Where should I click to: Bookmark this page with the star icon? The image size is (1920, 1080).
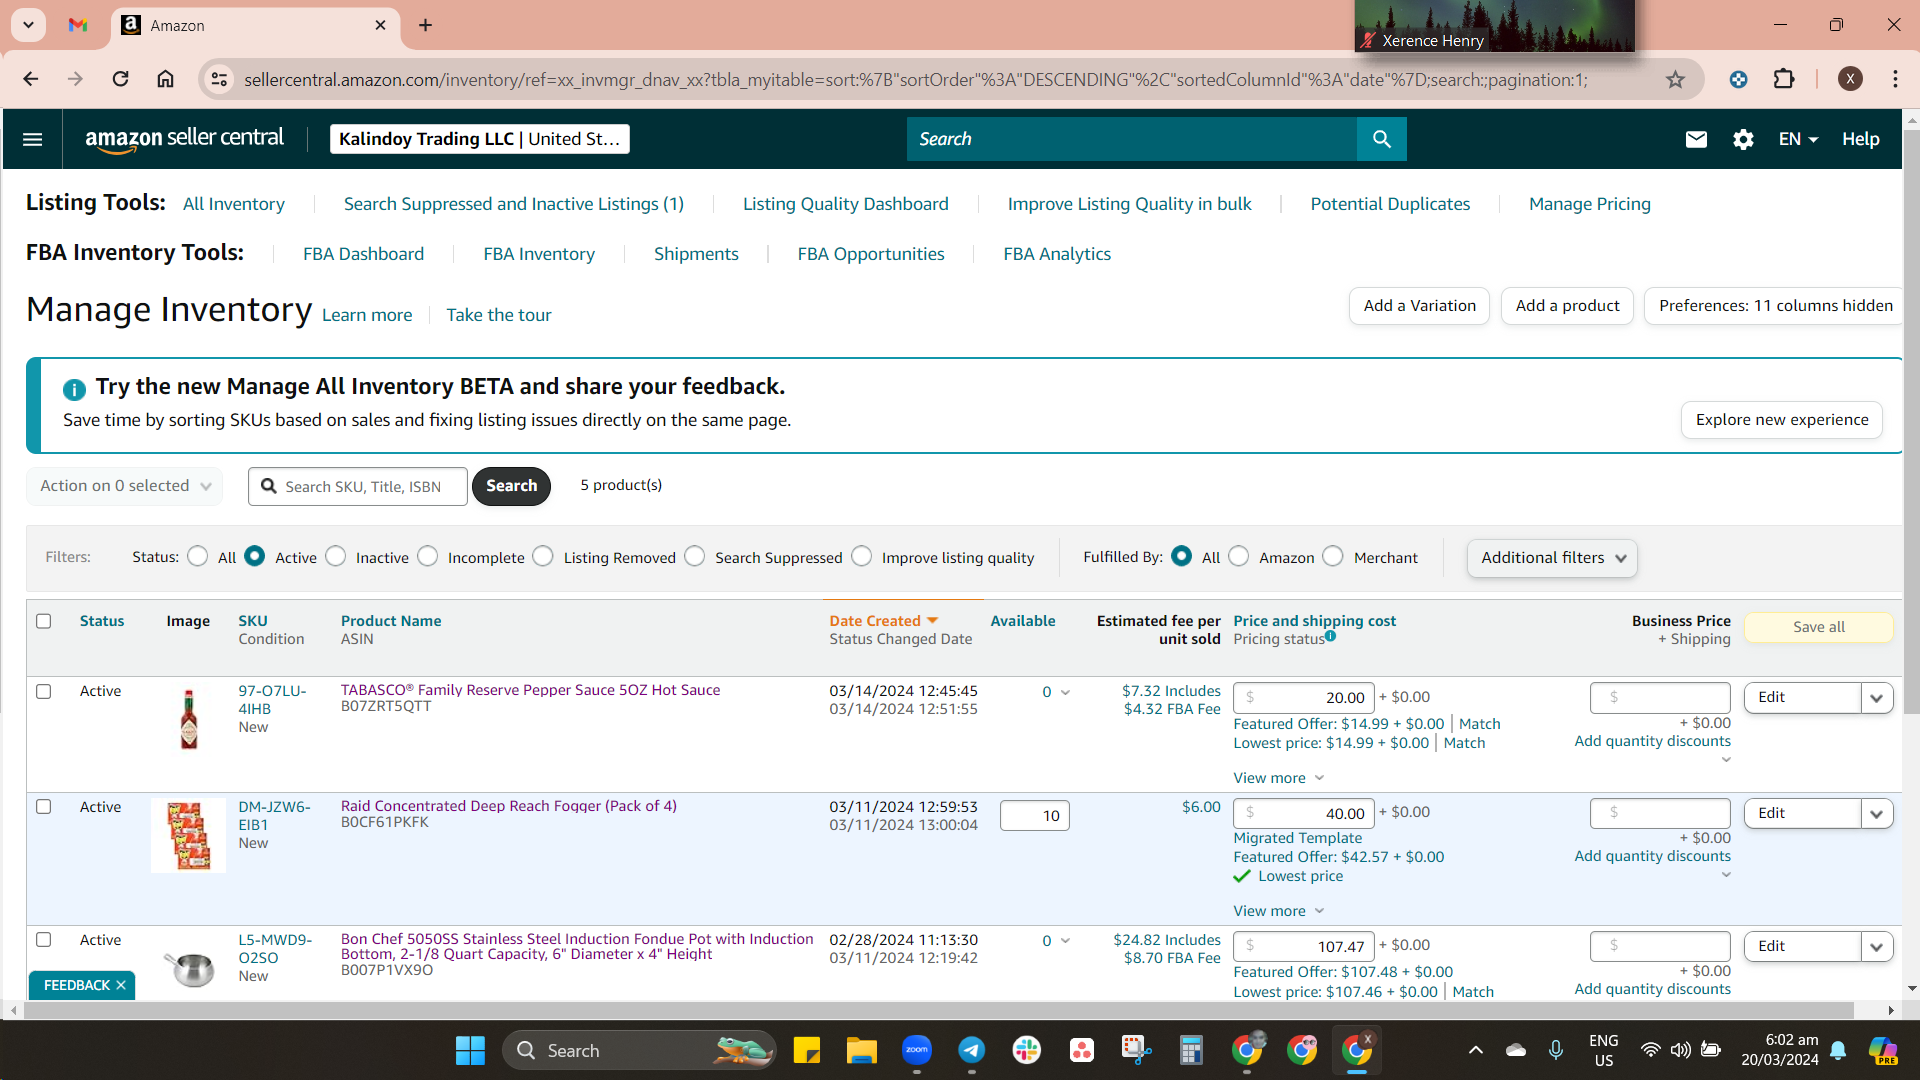click(x=1675, y=79)
